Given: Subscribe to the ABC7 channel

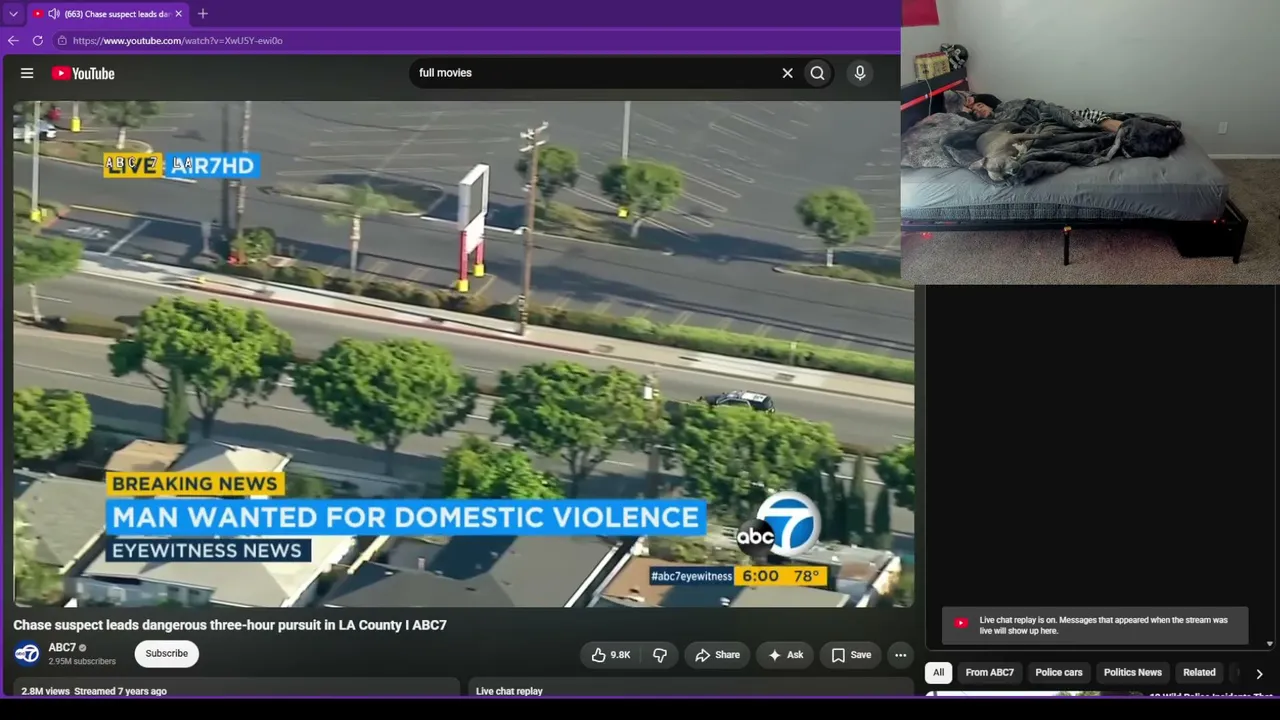Looking at the screenshot, I should [x=167, y=654].
